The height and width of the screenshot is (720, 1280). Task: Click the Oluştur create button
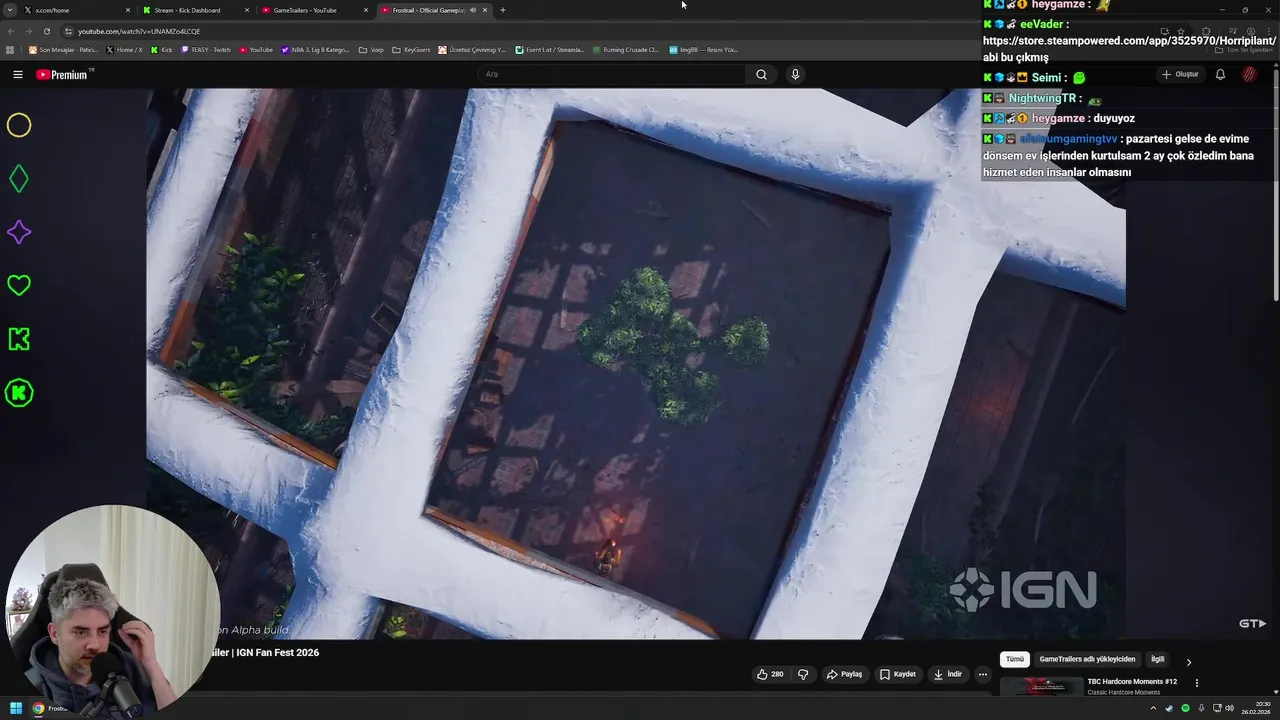pos(1180,74)
